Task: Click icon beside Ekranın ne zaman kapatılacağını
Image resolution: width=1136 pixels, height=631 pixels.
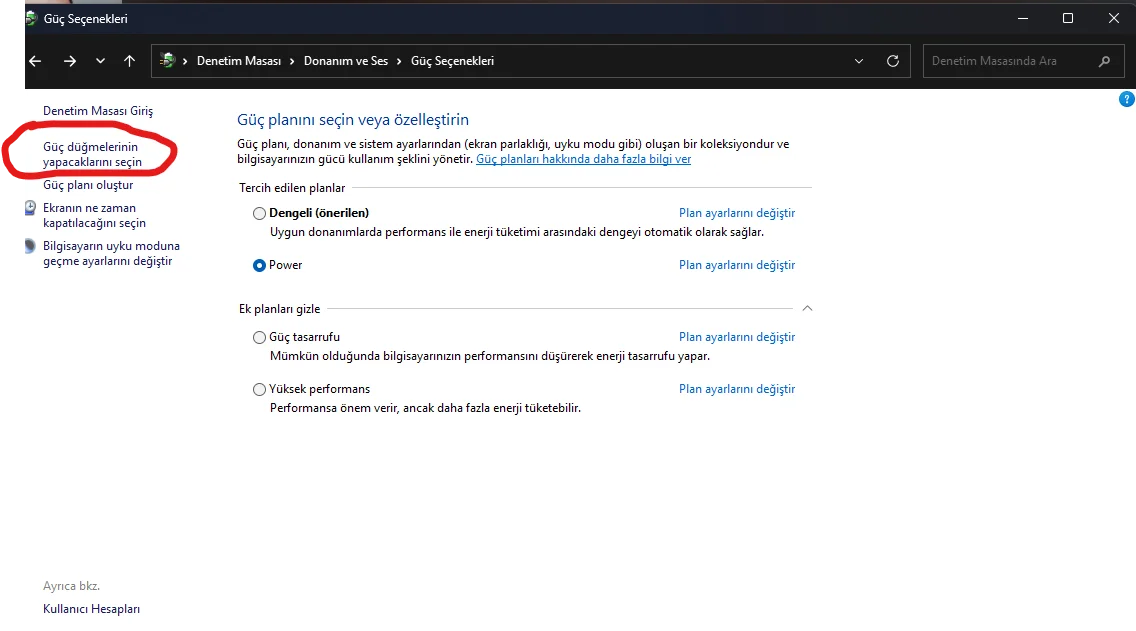Action: point(30,209)
